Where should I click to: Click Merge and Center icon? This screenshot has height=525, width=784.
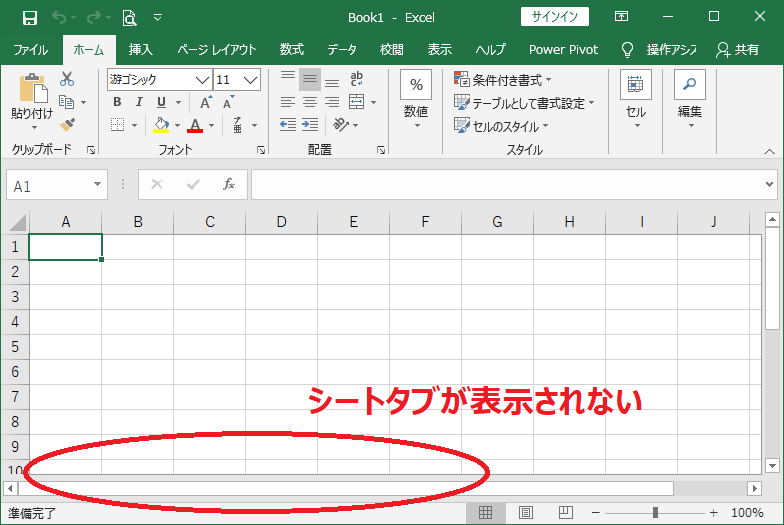pos(356,102)
